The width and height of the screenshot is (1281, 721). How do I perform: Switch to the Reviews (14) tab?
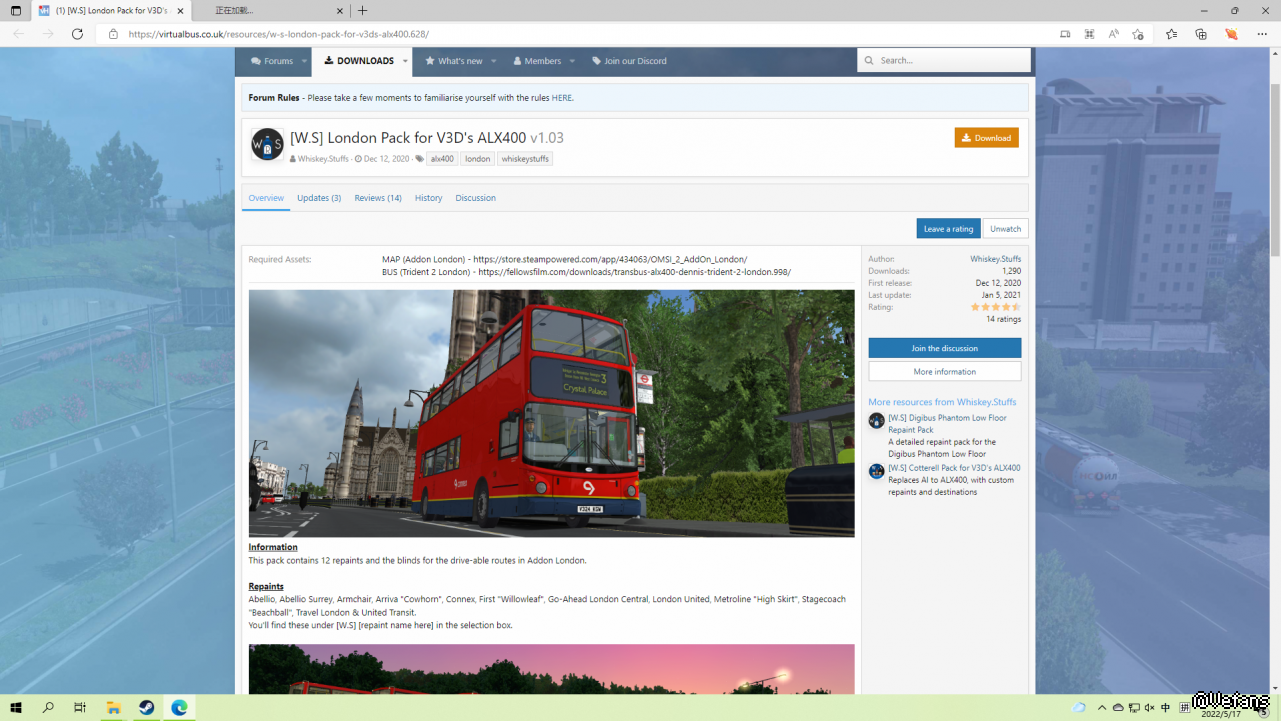pos(378,198)
